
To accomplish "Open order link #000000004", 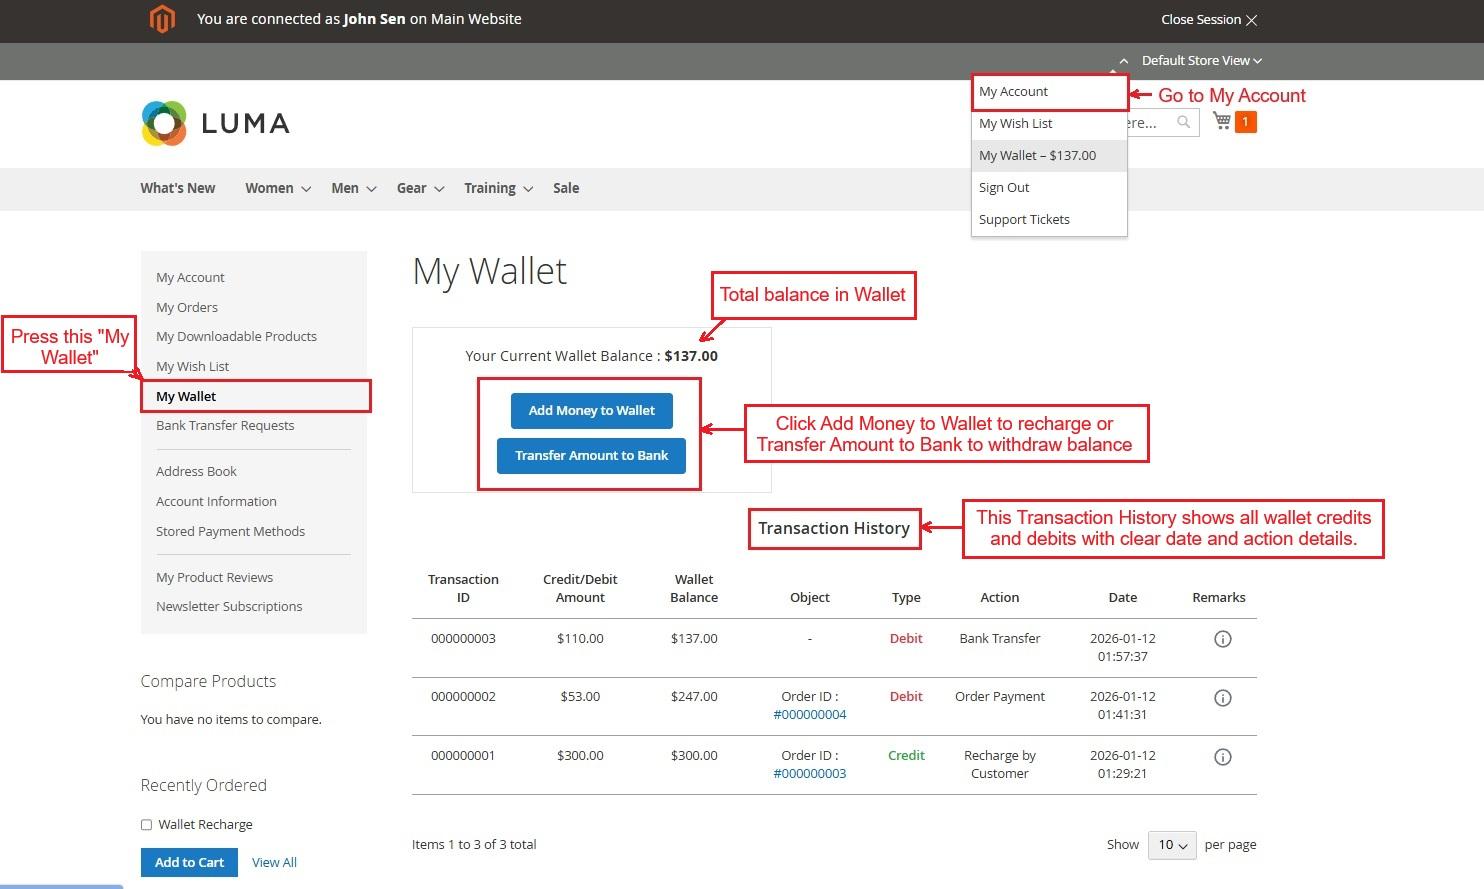I will pos(809,715).
